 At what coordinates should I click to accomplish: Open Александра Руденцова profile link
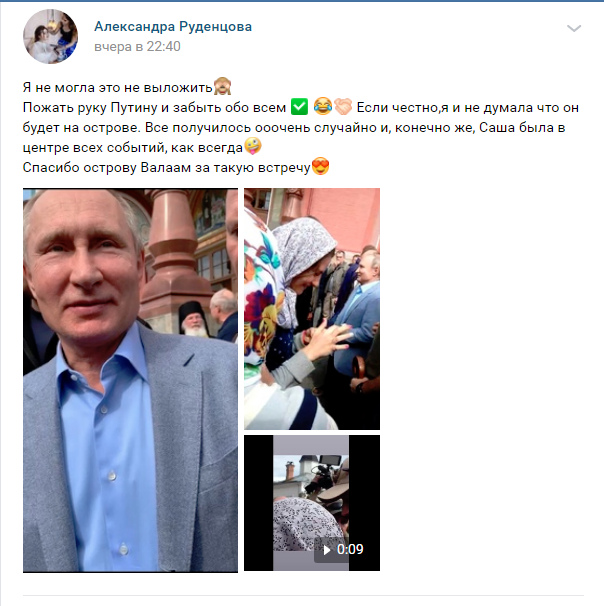click(173, 26)
